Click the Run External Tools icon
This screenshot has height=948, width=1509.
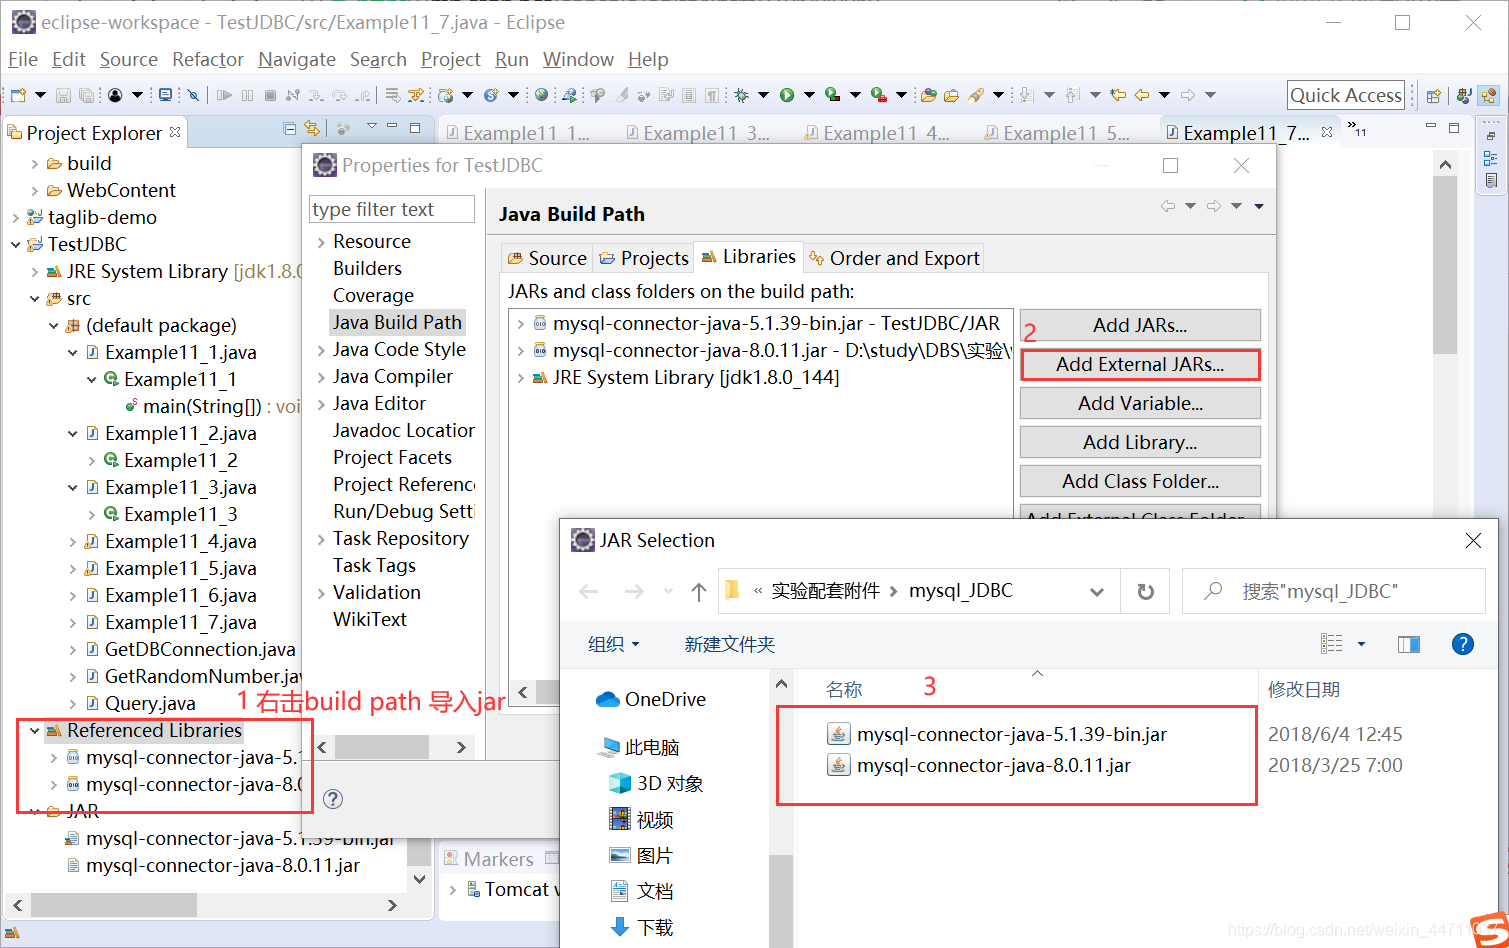(x=878, y=95)
